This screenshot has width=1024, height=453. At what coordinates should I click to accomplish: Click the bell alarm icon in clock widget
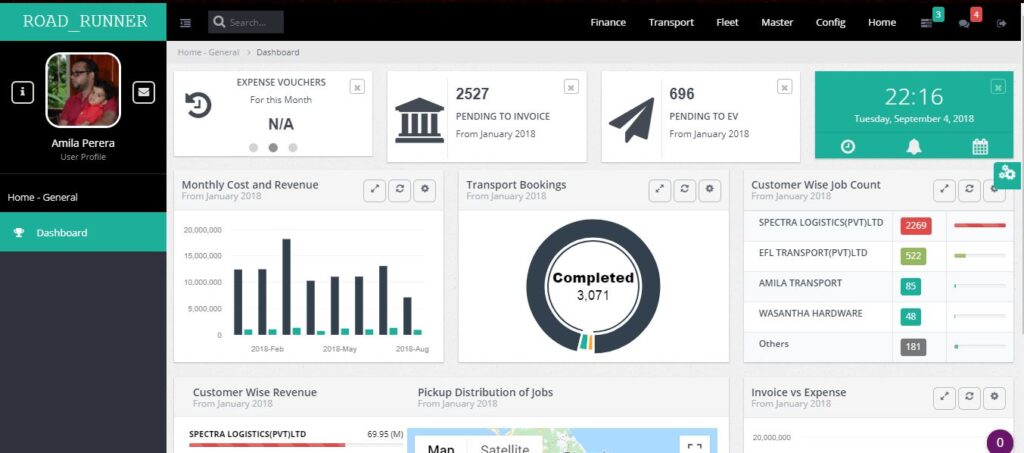tap(914, 146)
